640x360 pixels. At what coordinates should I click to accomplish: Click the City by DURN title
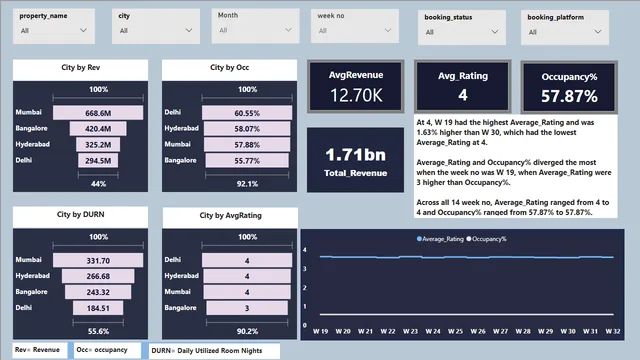point(80,215)
